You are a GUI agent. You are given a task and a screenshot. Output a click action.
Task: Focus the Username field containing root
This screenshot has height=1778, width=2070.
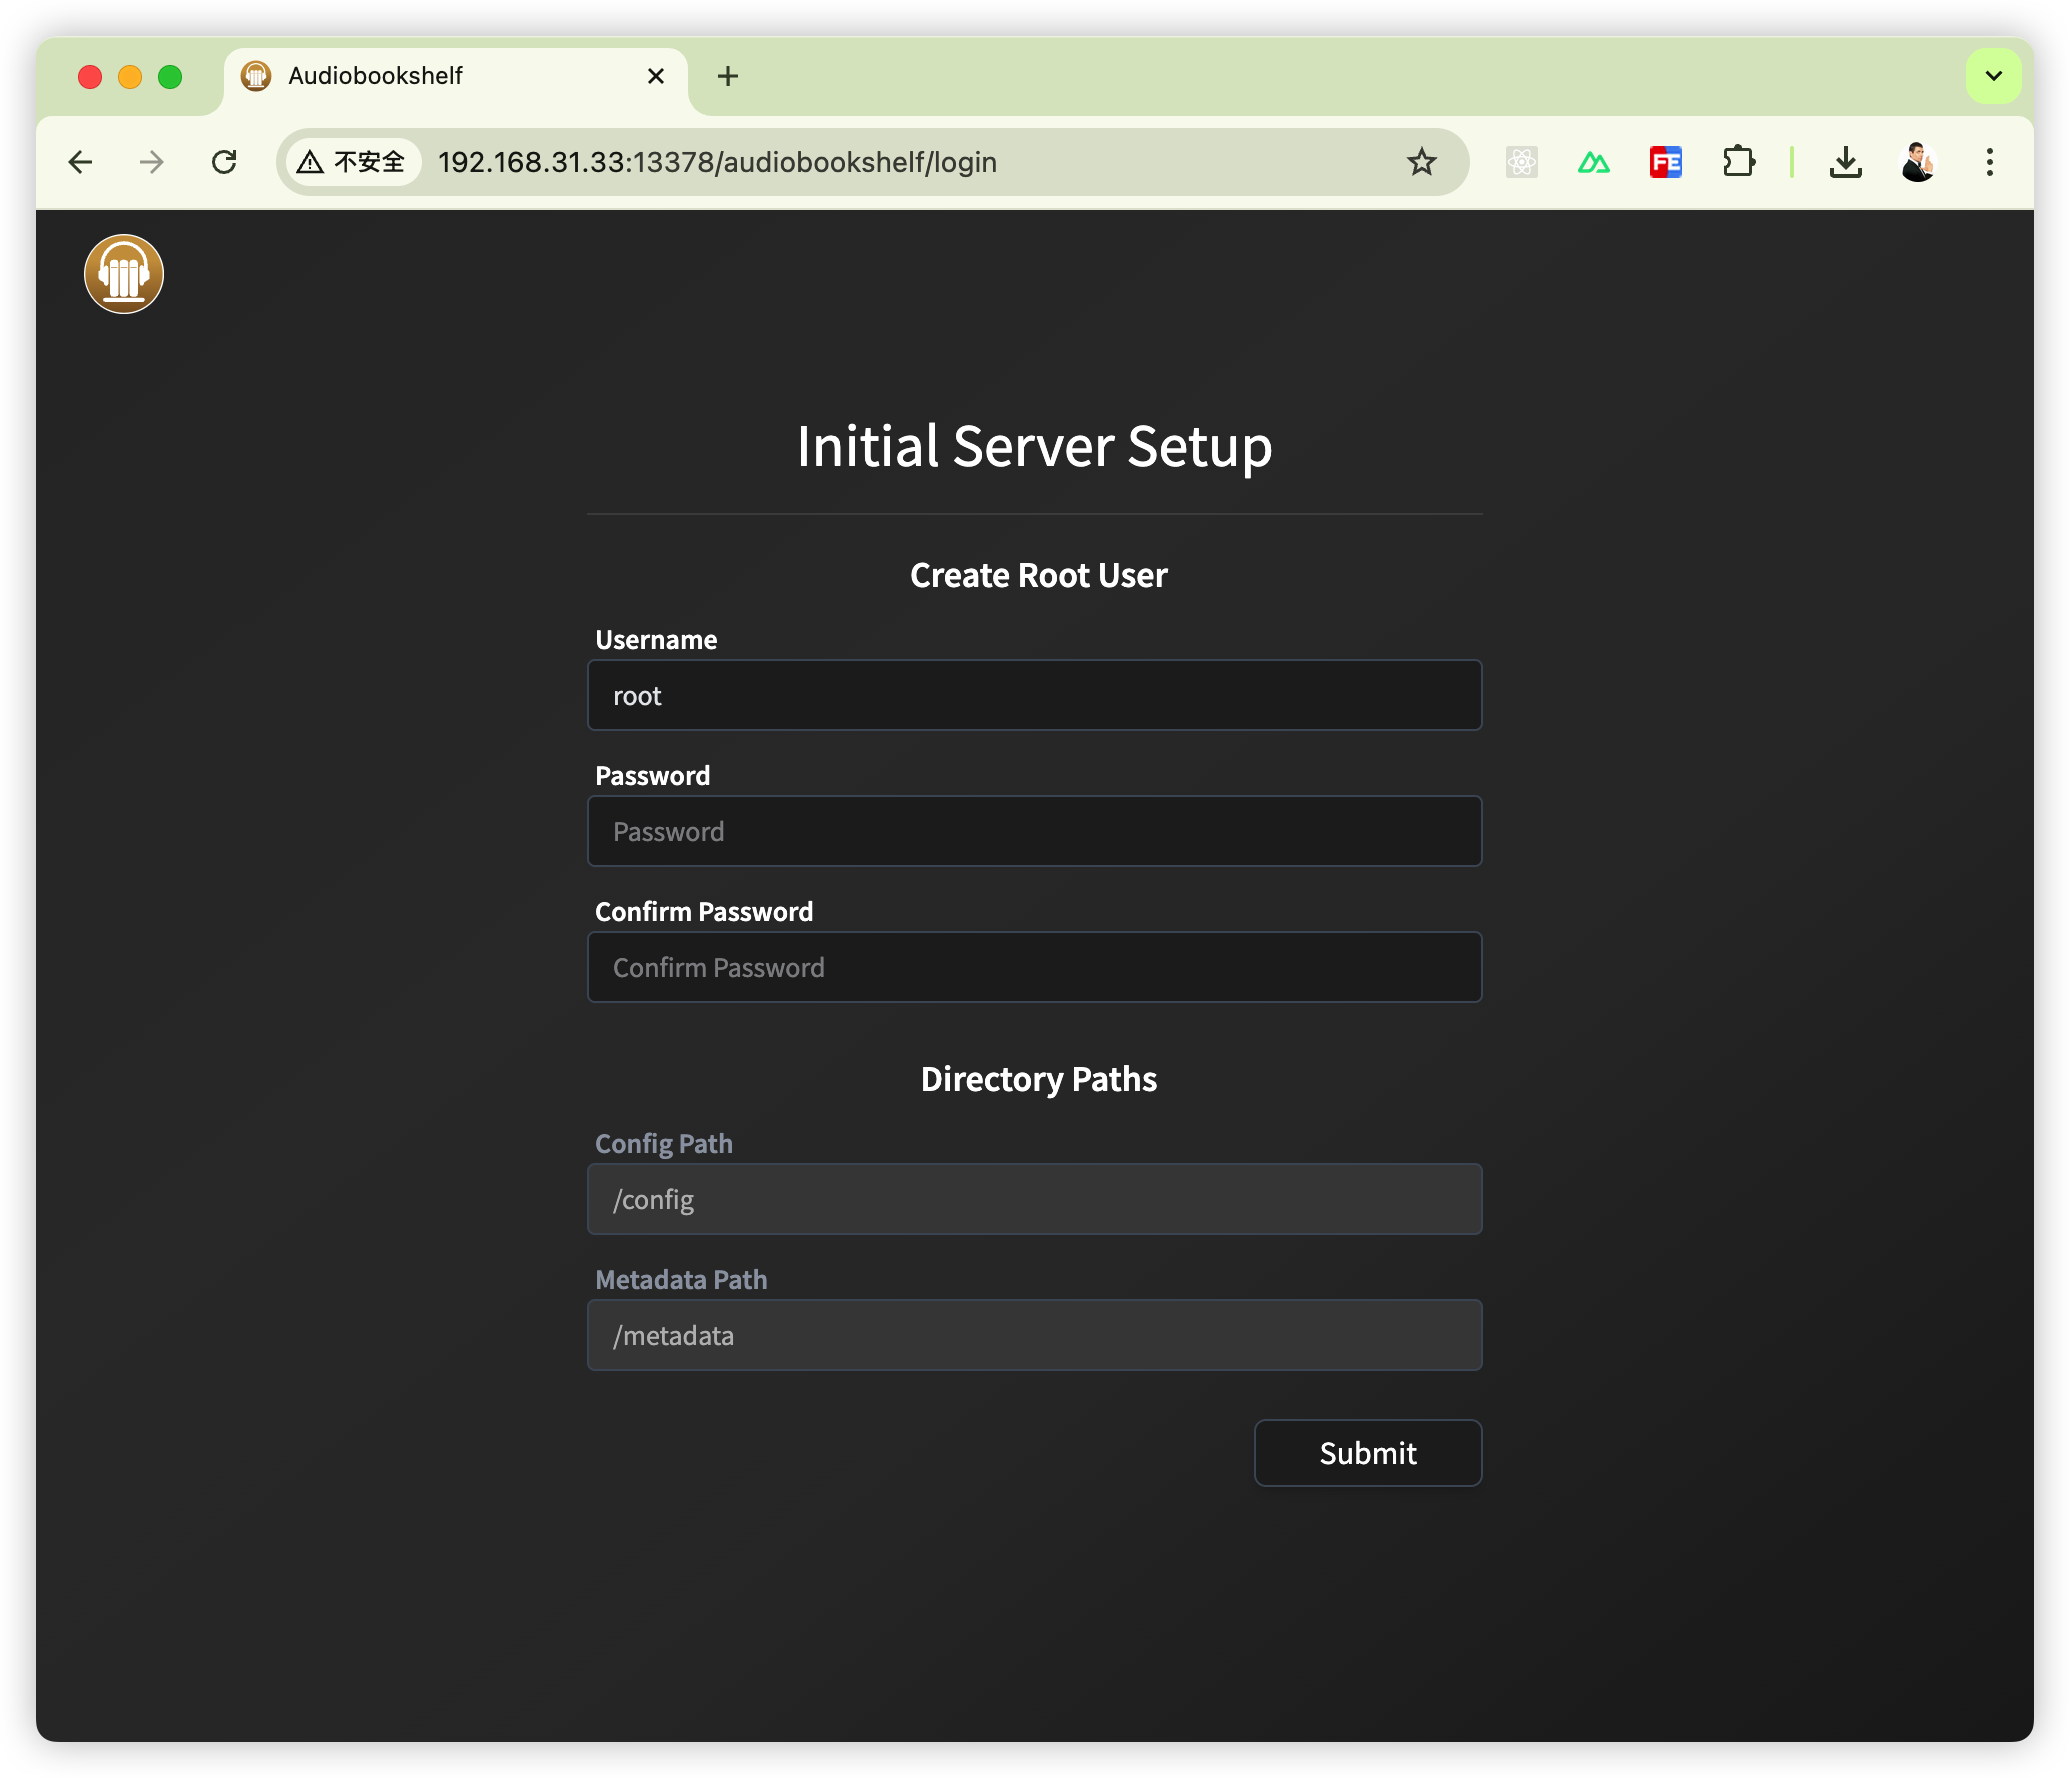click(1034, 696)
